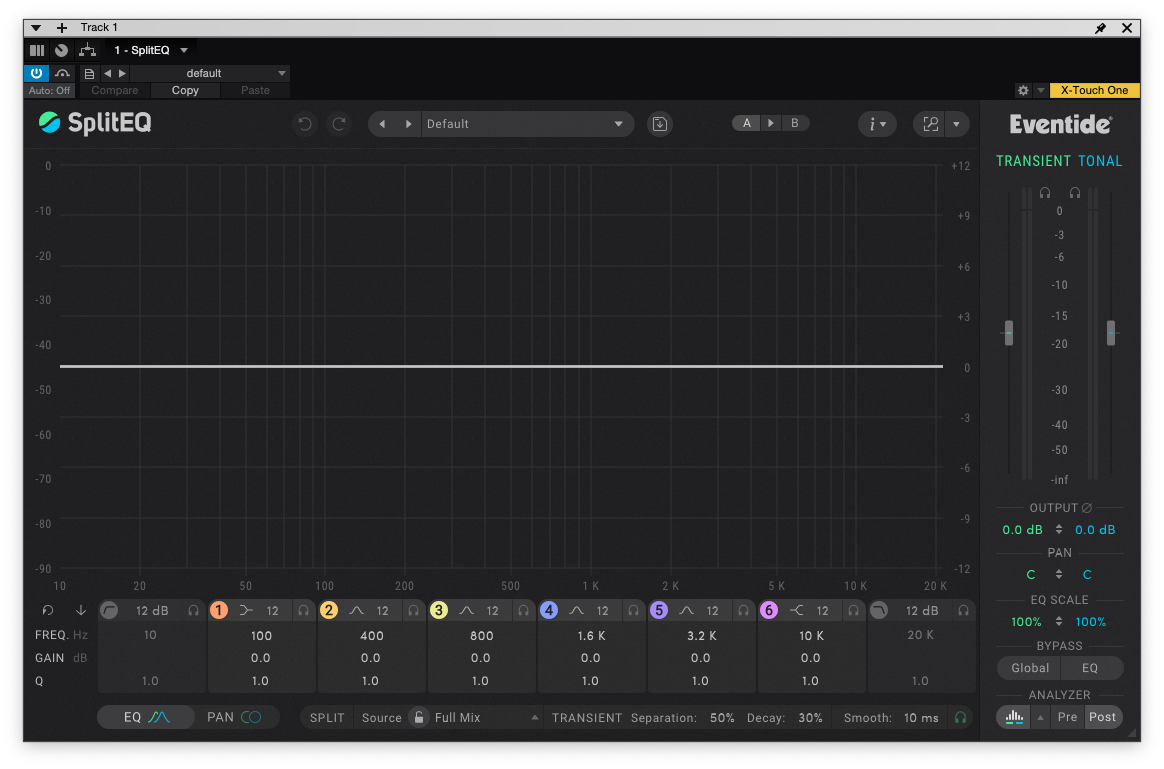Toggle the high-pass filter band icon
This screenshot has height=769, width=1164.
click(109, 610)
